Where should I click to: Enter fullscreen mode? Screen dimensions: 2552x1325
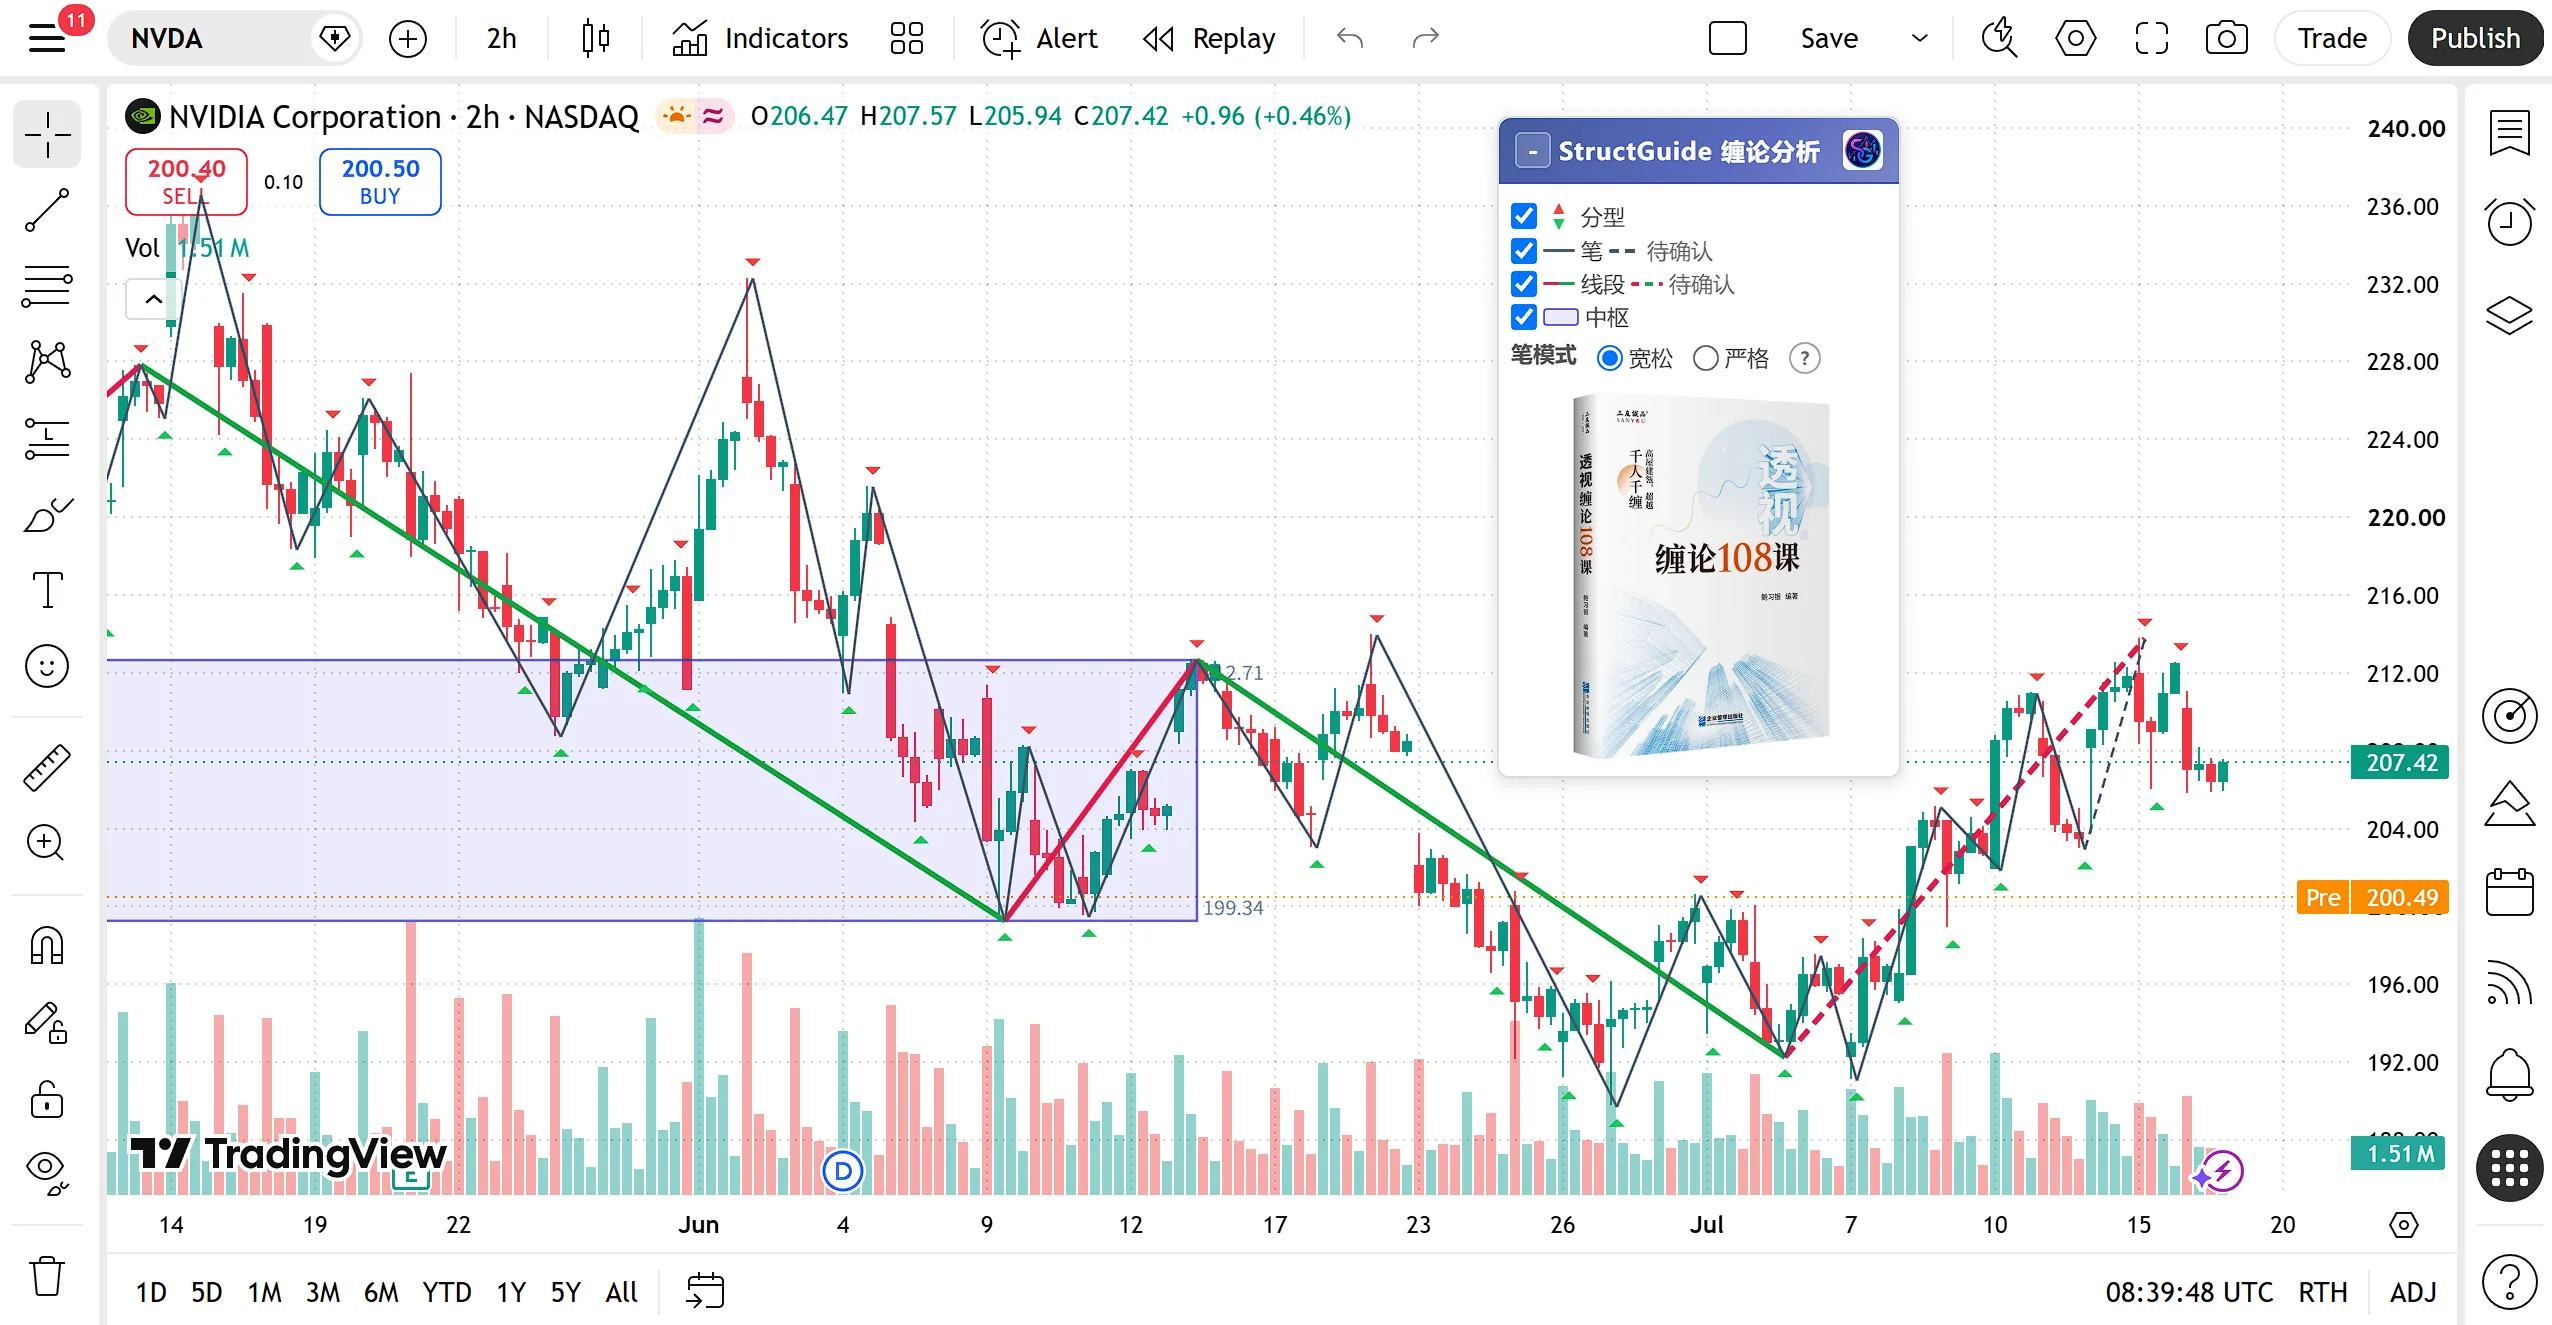coord(2151,38)
